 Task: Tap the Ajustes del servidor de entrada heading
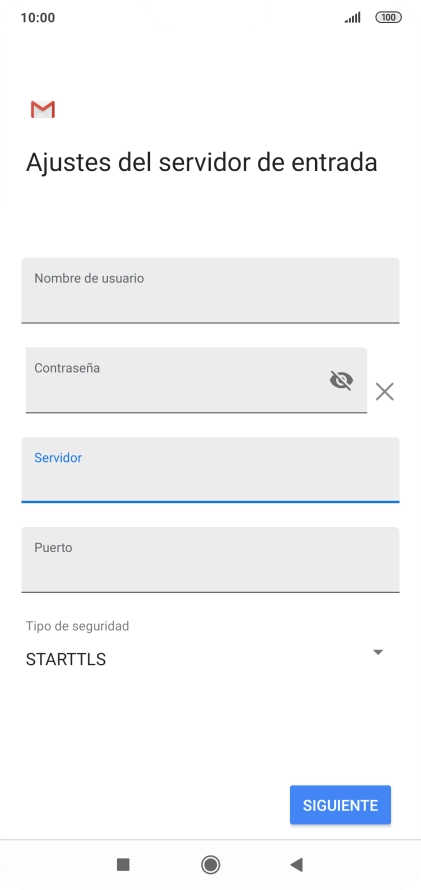point(201,162)
